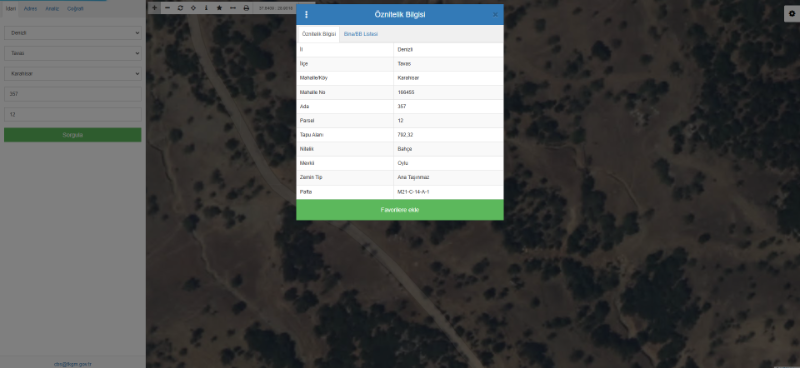Viewport: 800px width, 368px height.
Task: Select the measure distance tool icon
Action: pyautogui.click(x=233, y=8)
